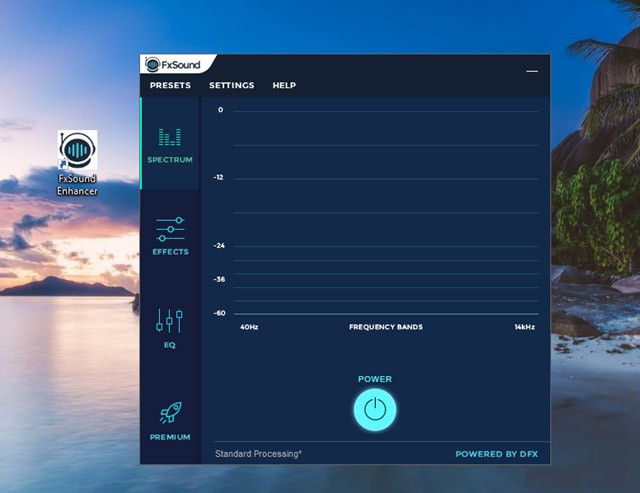The width and height of the screenshot is (640, 493).
Task: Click the Powered by DFX link
Action: [496, 454]
